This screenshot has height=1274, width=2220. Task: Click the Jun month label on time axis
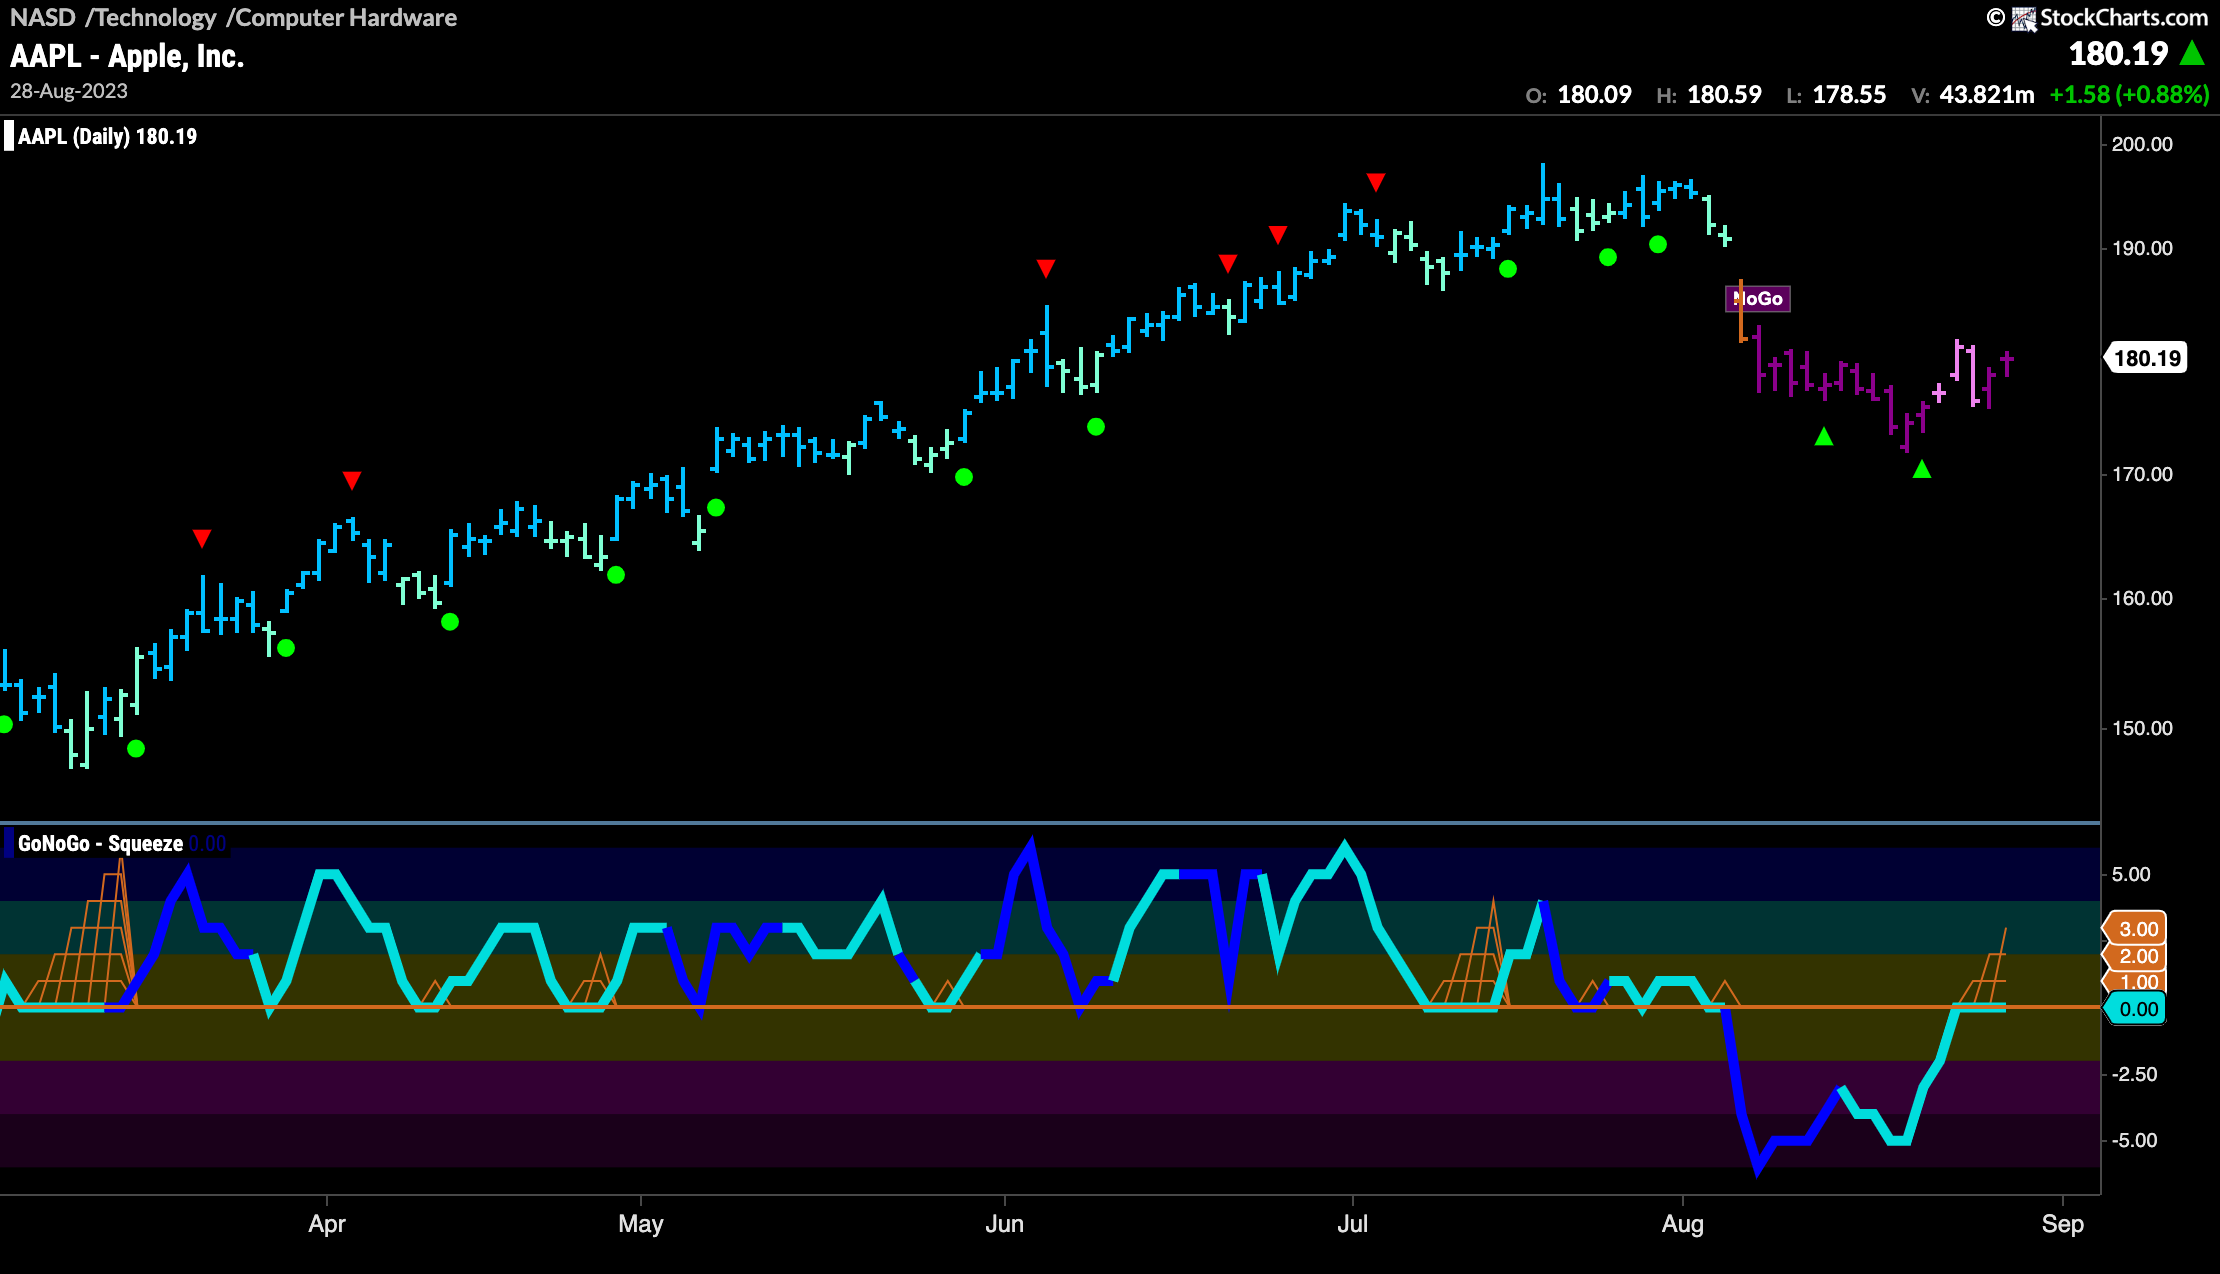coord(1005,1224)
